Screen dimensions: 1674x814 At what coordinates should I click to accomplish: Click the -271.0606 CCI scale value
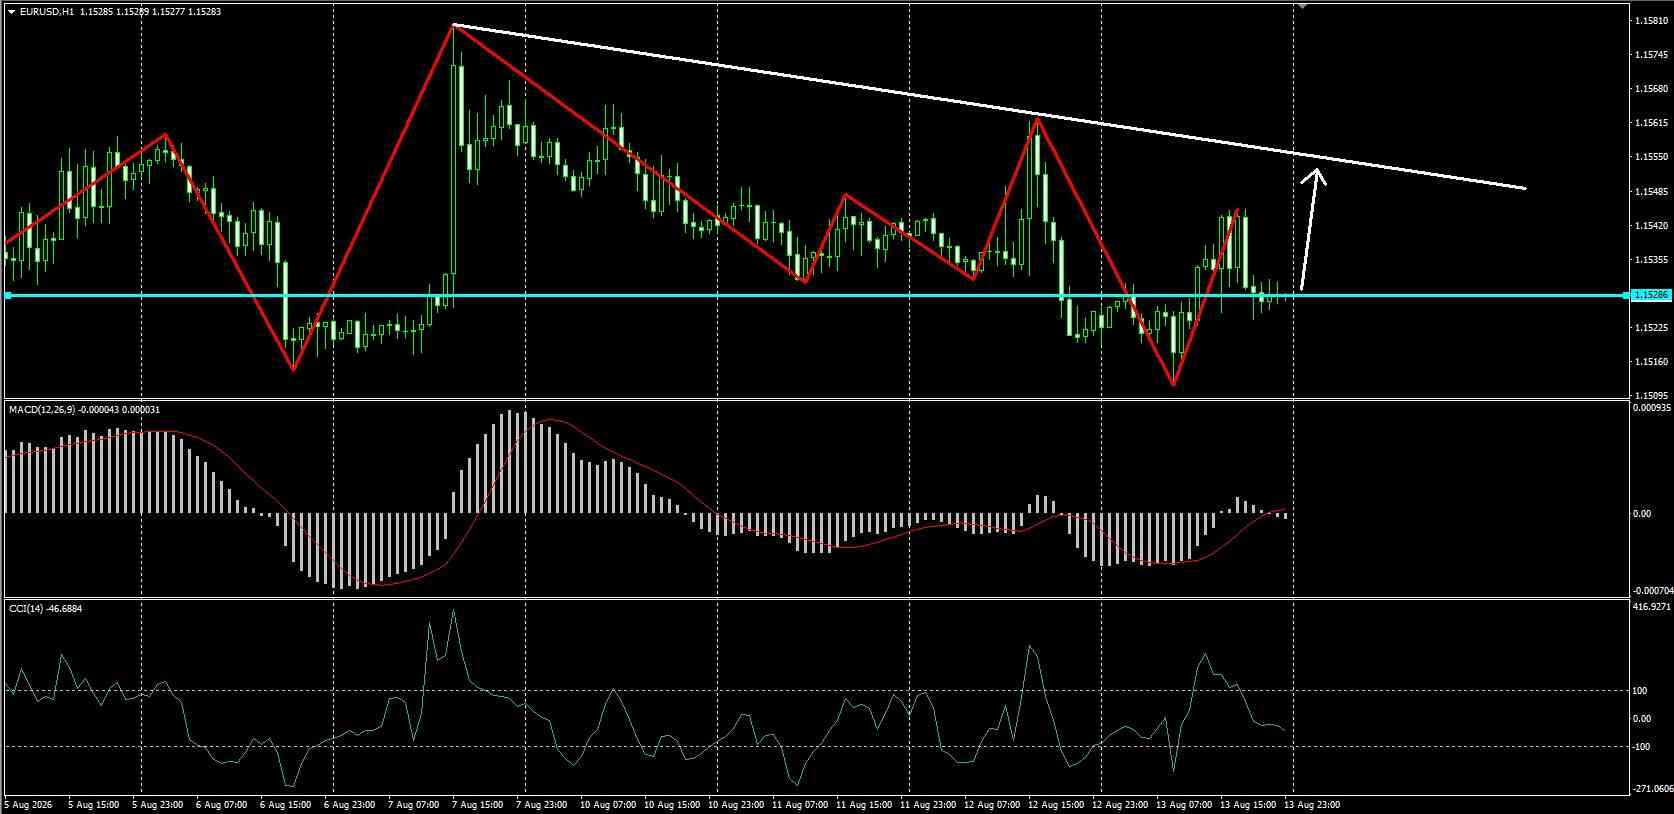[1653, 789]
